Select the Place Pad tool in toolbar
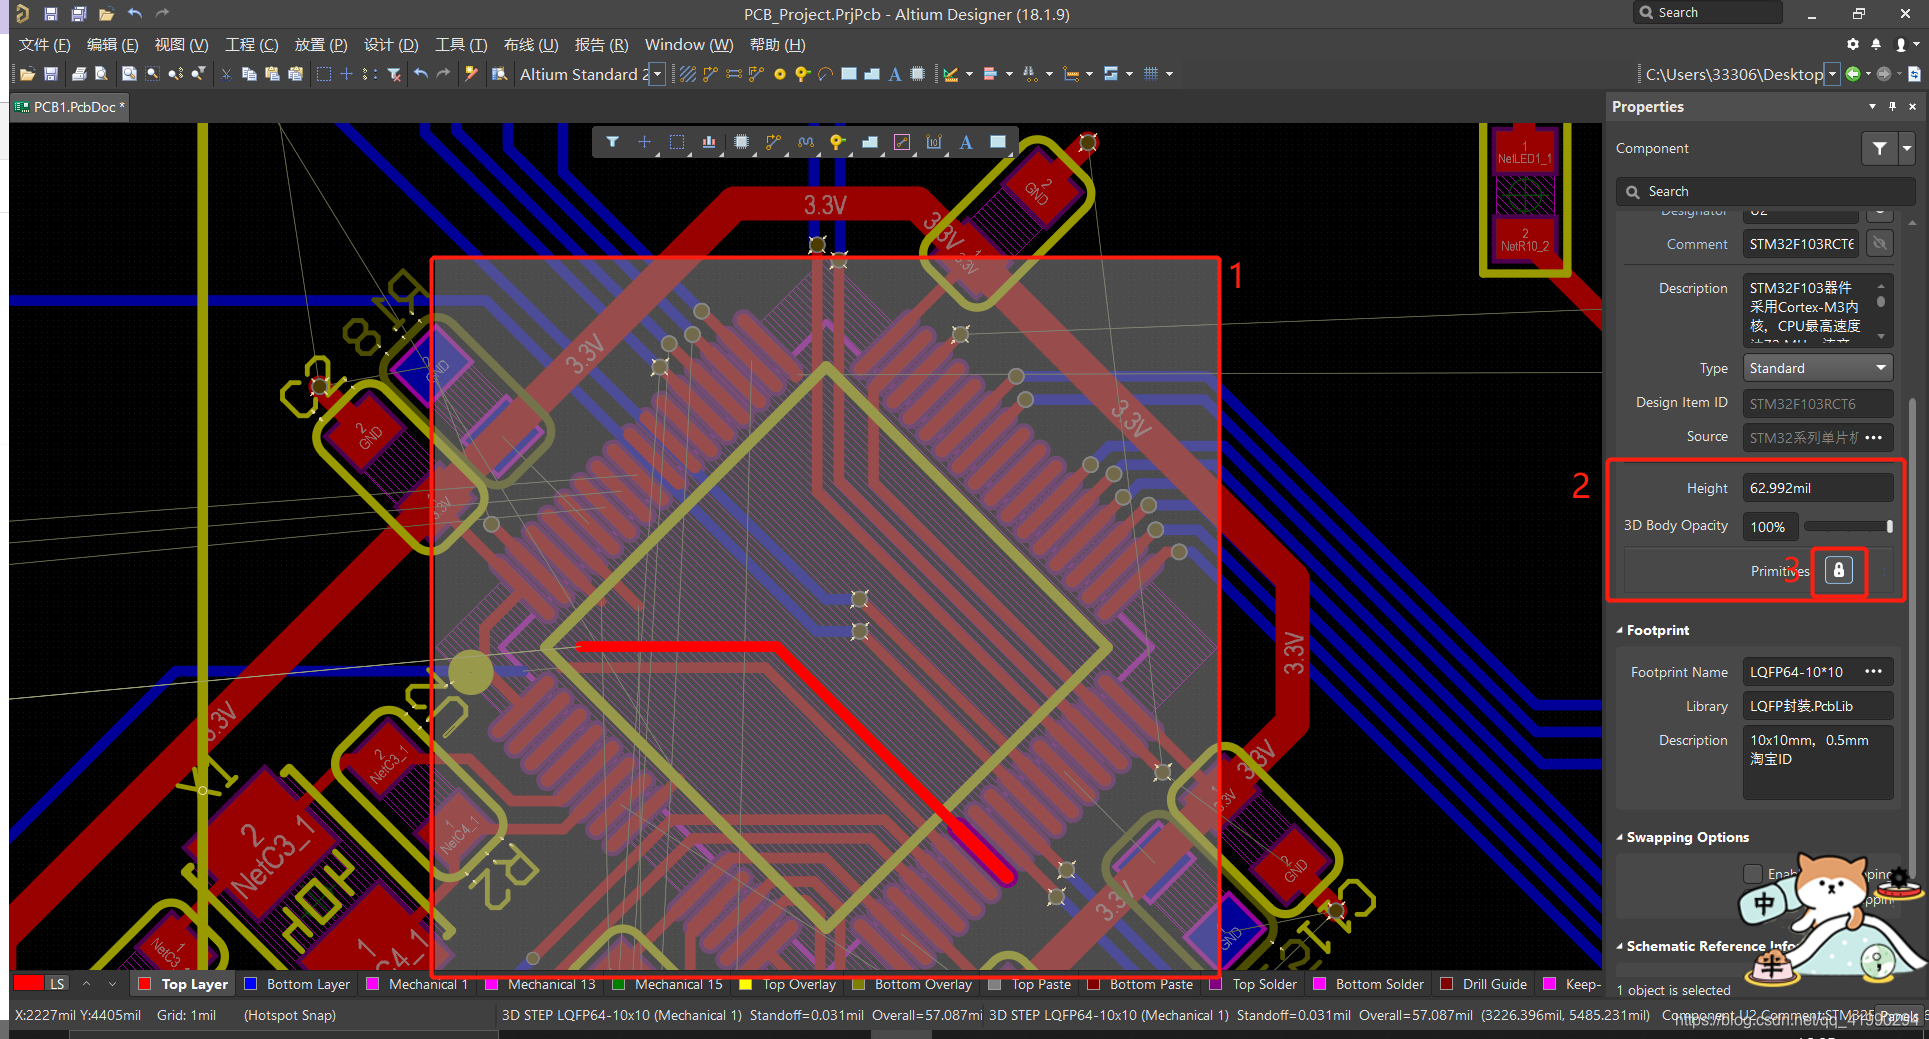 tap(780, 74)
